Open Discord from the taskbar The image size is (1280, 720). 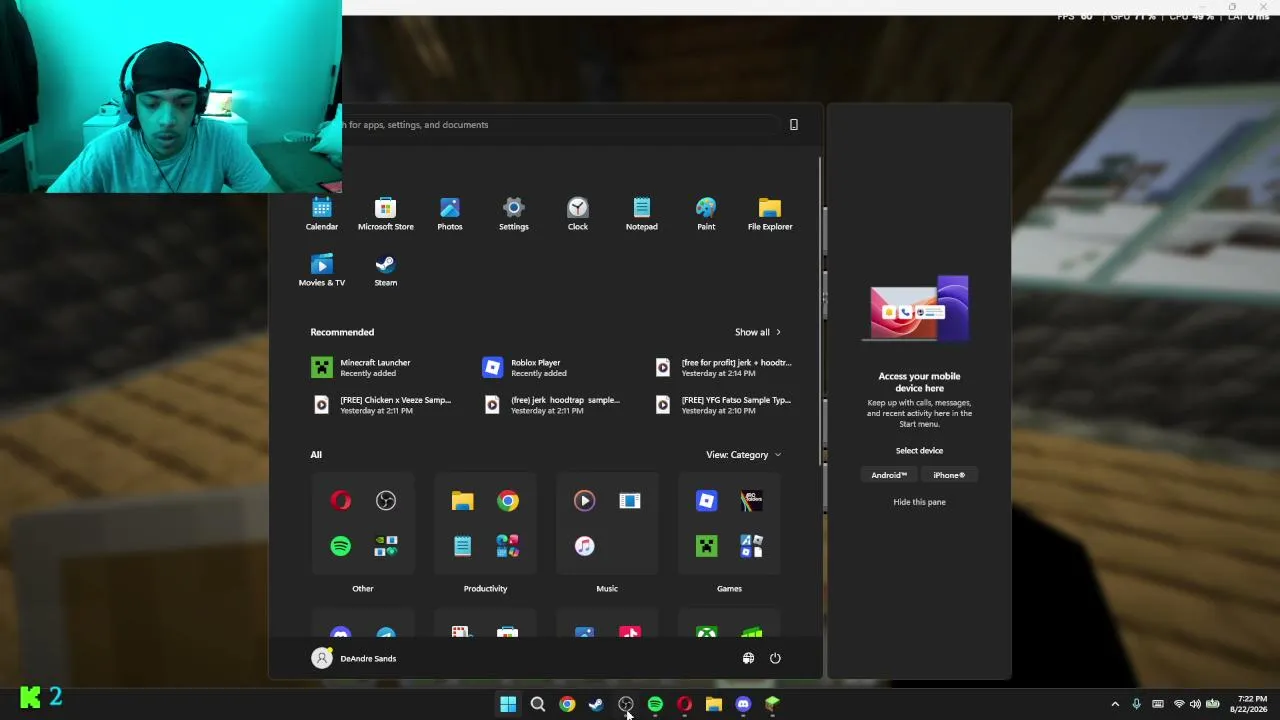click(x=743, y=704)
